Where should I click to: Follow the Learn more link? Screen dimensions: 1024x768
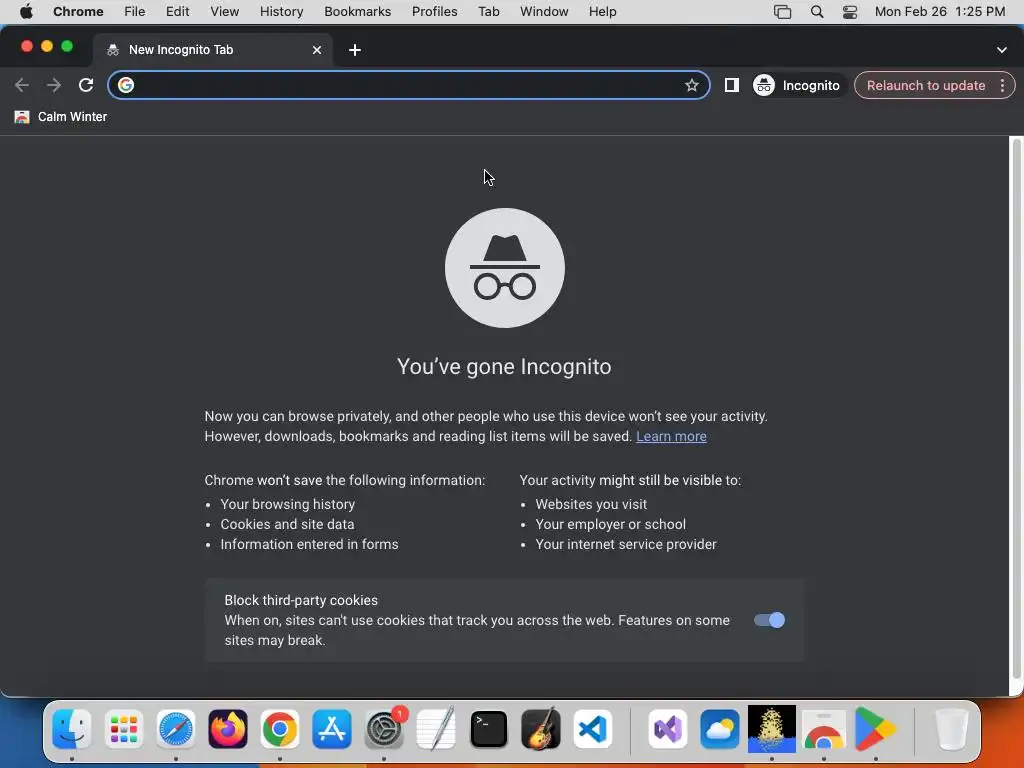coord(671,436)
